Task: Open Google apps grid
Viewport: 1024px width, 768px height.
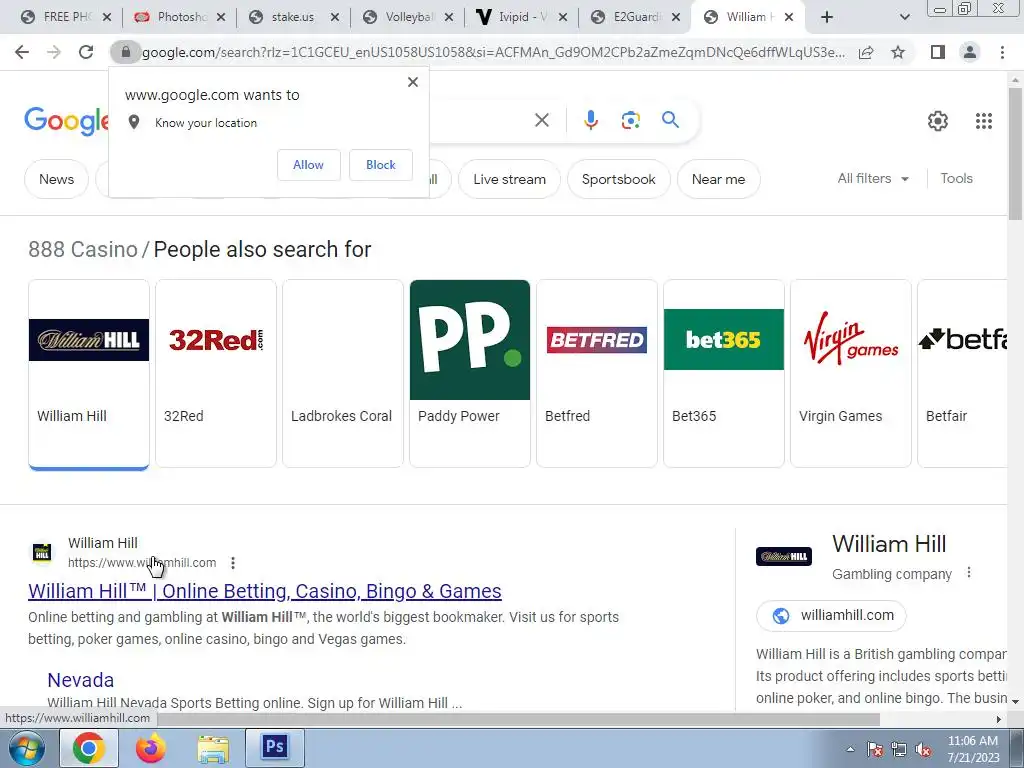Action: tap(984, 121)
